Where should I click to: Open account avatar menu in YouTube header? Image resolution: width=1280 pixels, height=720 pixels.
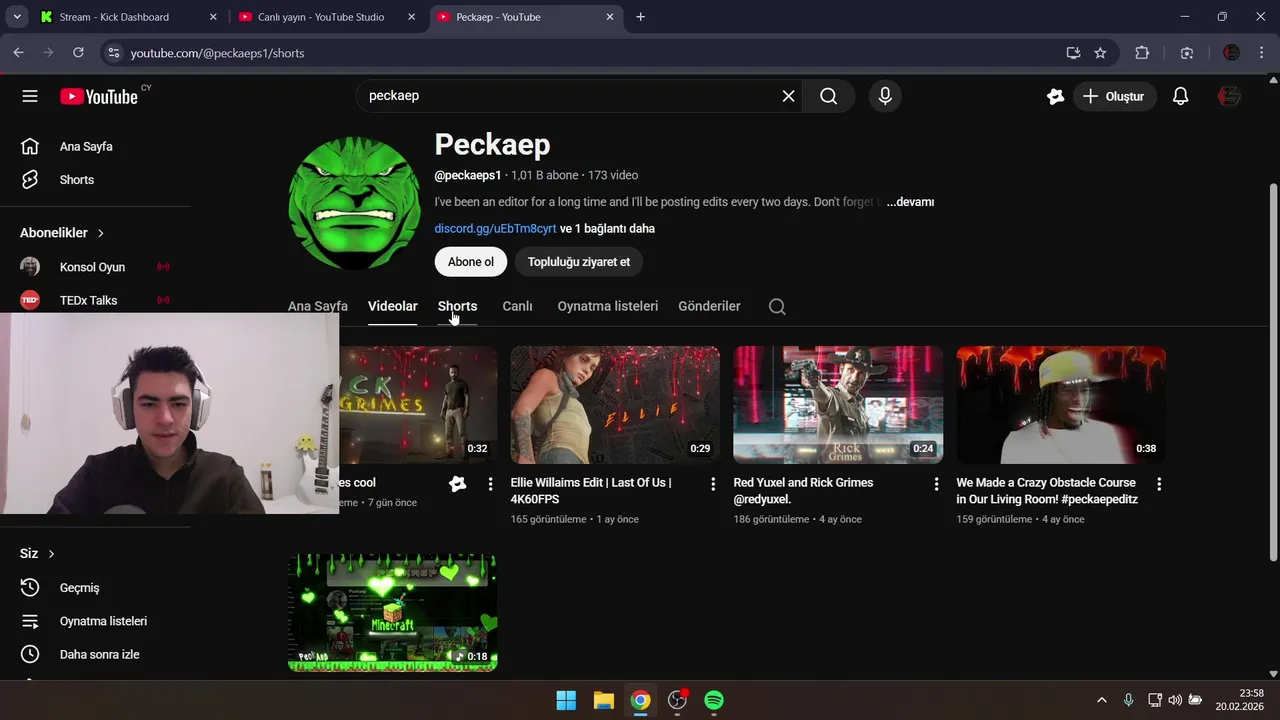[x=1230, y=96]
